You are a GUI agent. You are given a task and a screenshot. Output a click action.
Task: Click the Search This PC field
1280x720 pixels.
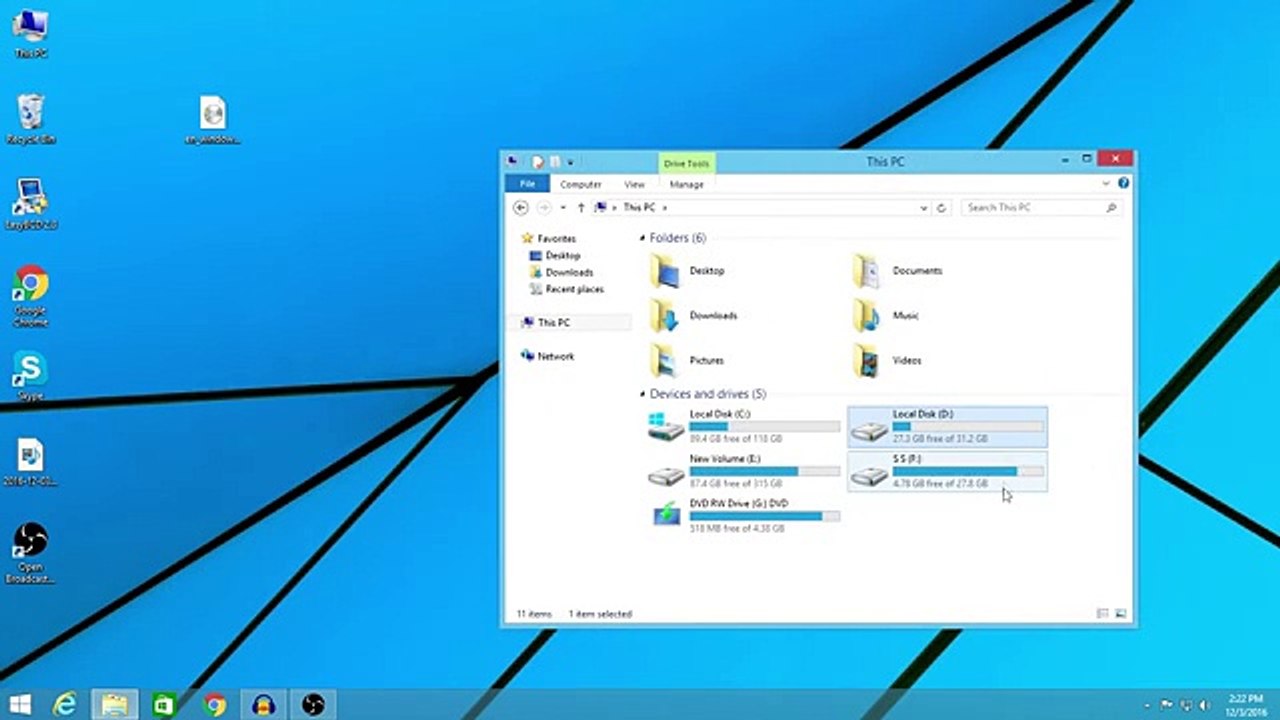1041,208
